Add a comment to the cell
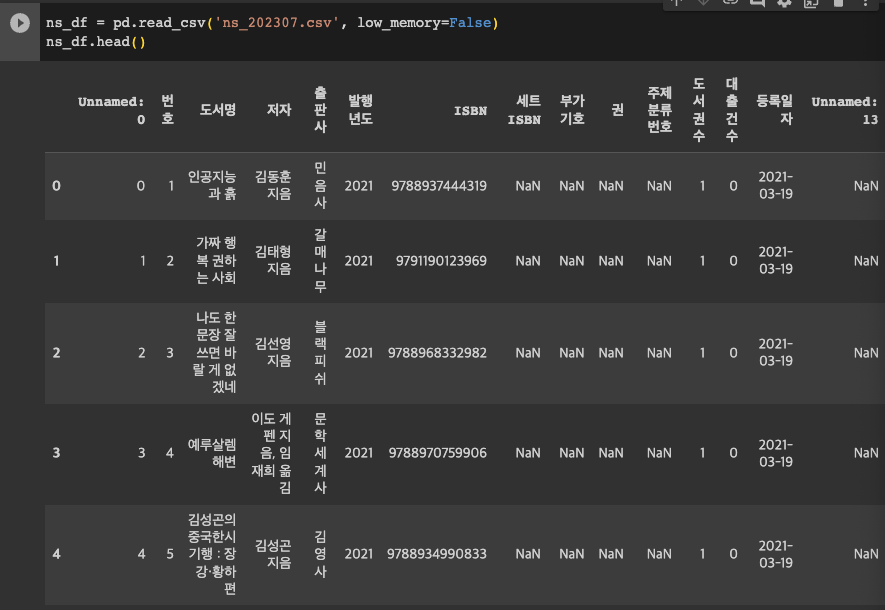The height and width of the screenshot is (610, 885). click(x=757, y=3)
